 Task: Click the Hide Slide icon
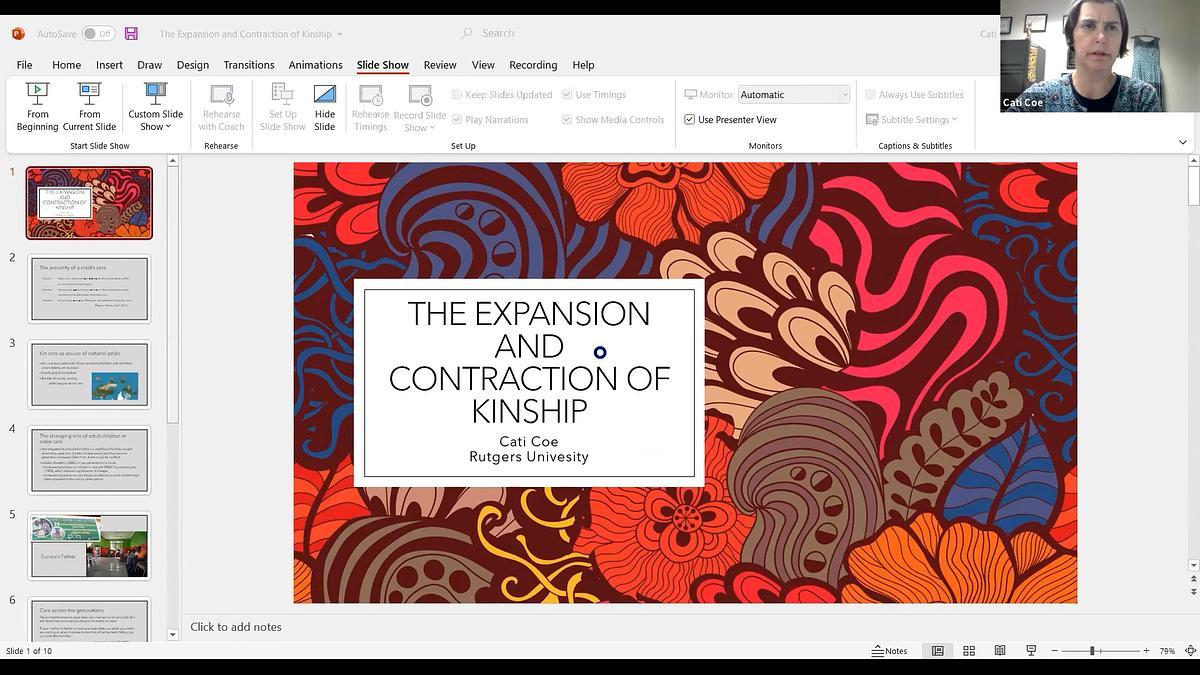click(x=324, y=107)
